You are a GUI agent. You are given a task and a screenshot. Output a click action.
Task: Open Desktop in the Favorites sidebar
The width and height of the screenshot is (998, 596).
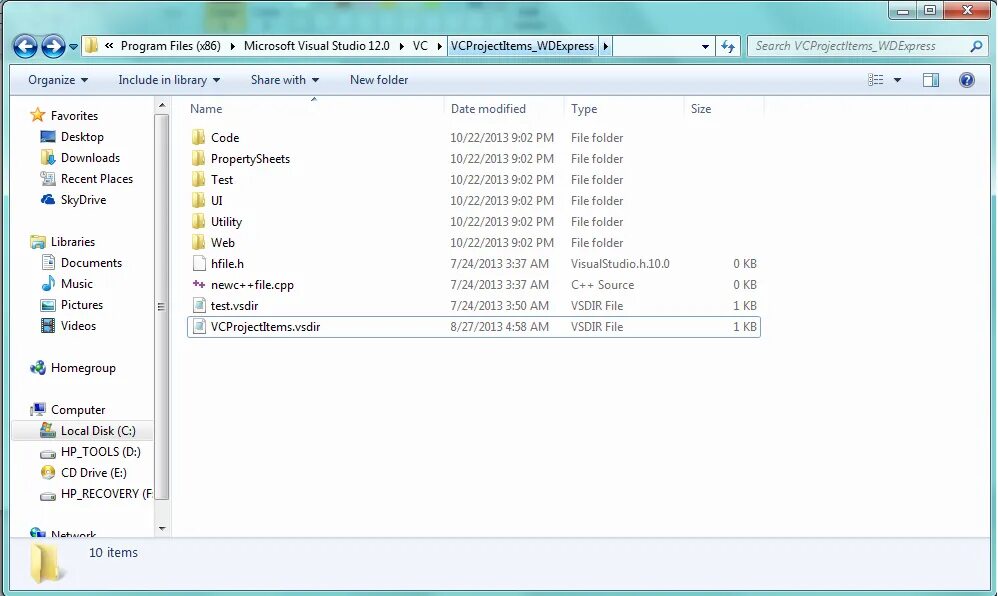pyautogui.click(x=82, y=137)
